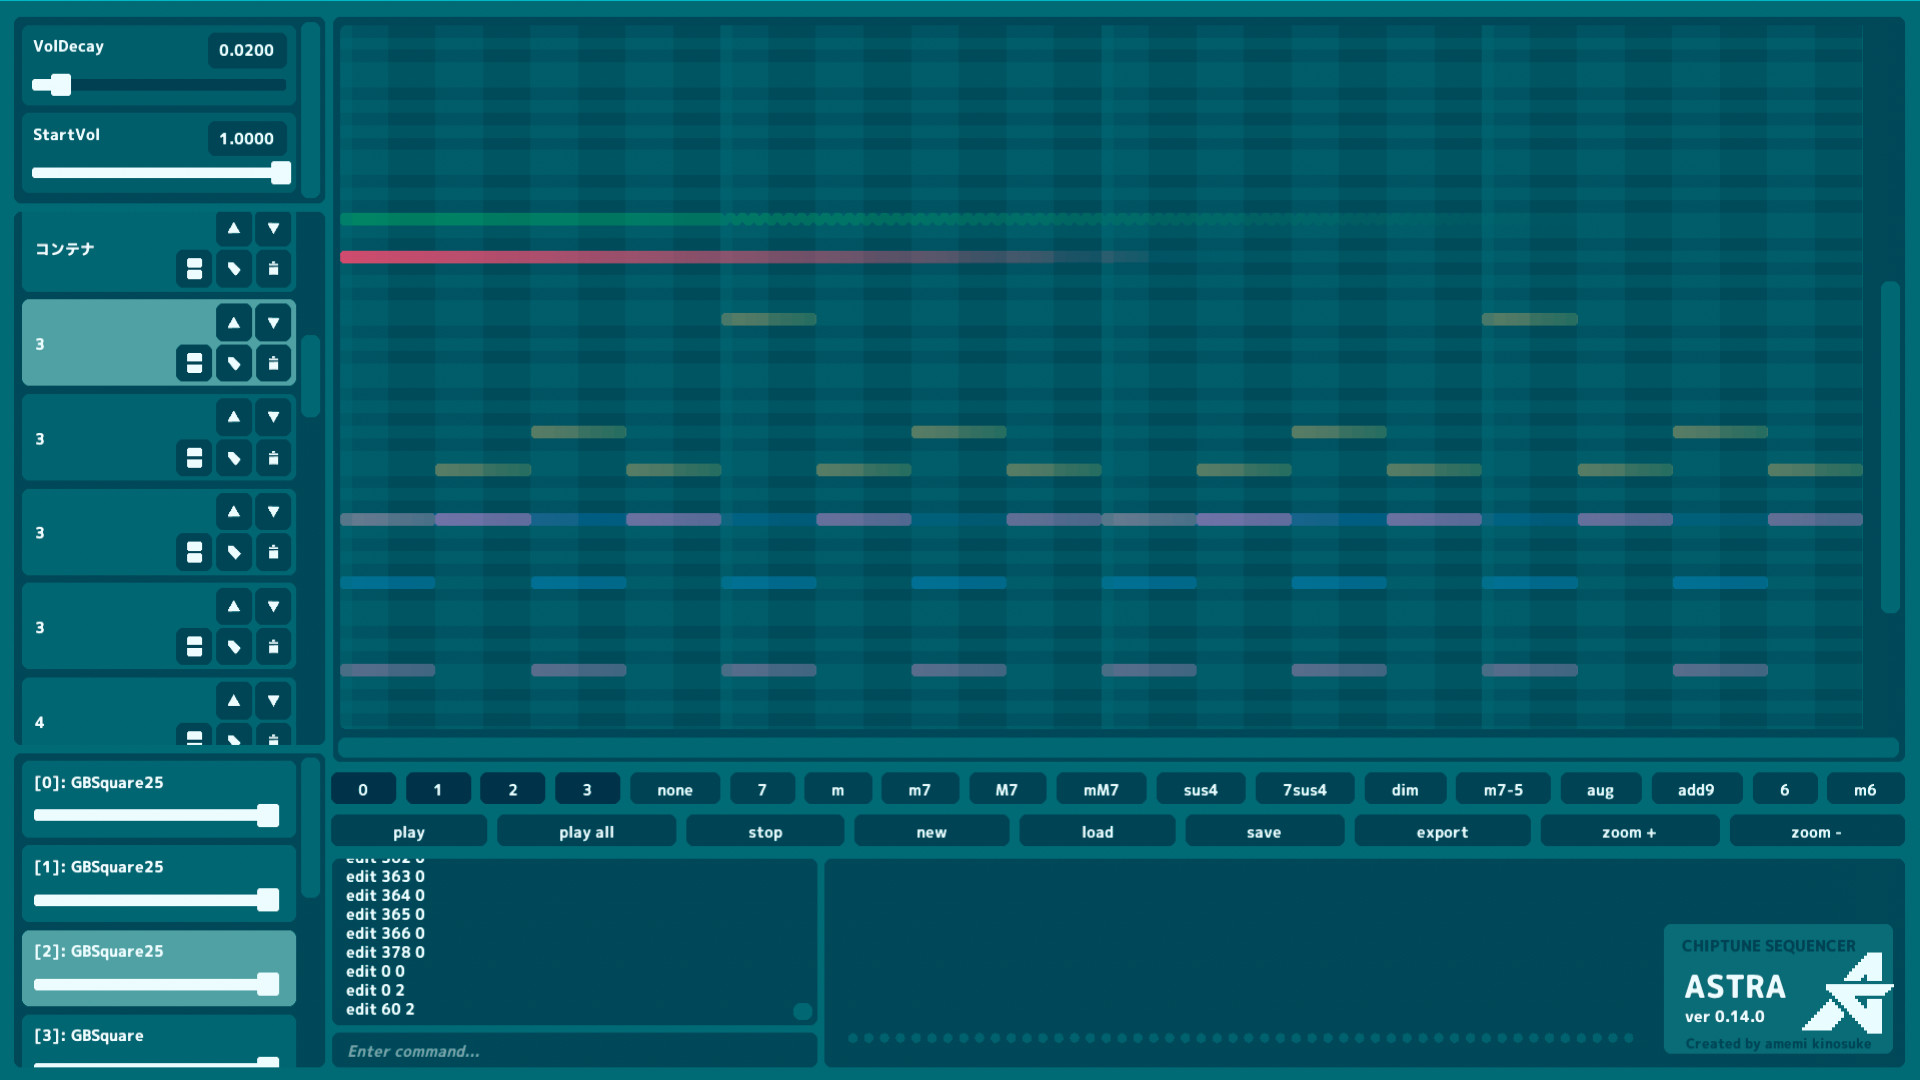Screen dimensions: 1920x1080
Task: Select chord type m7 in the chord bar
Action: [919, 789]
